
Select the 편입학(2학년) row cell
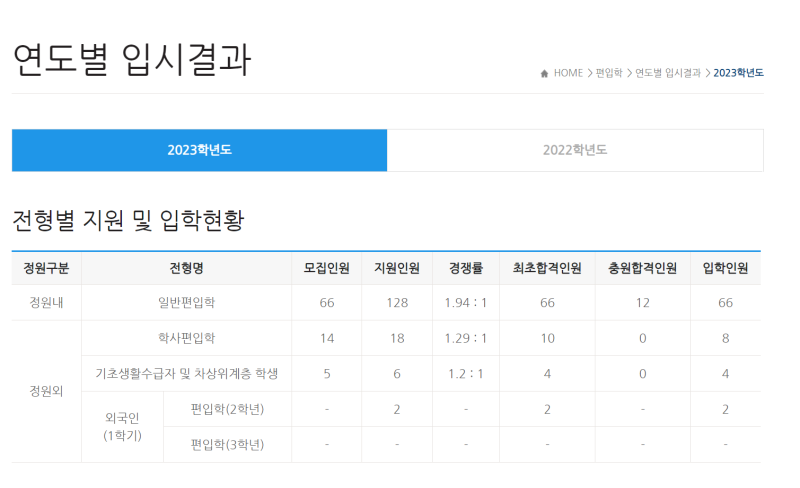(227, 409)
